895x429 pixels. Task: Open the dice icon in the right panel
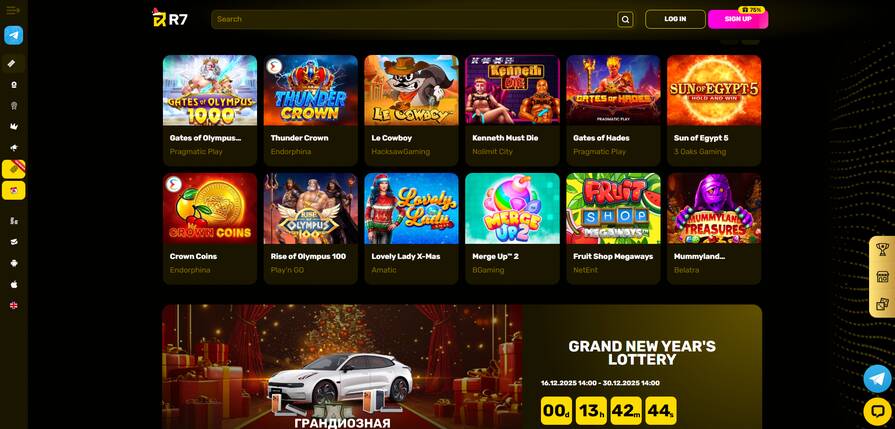click(x=882, y=304)
